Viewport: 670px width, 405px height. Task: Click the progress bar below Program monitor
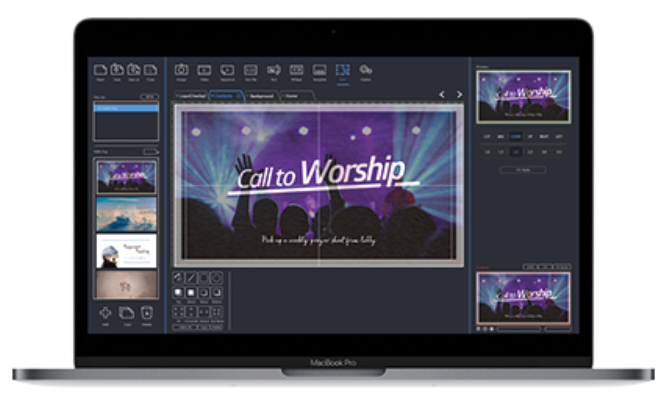519,329
